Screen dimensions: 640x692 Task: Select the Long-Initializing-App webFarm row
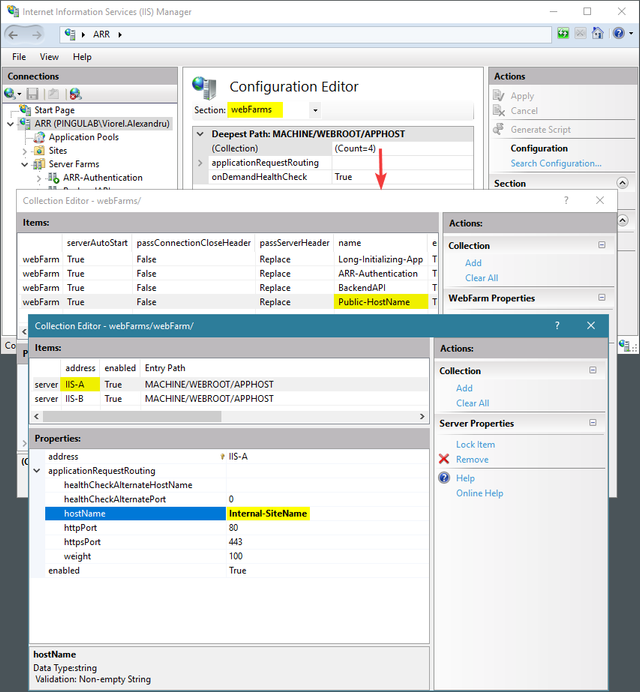(227, 259)
